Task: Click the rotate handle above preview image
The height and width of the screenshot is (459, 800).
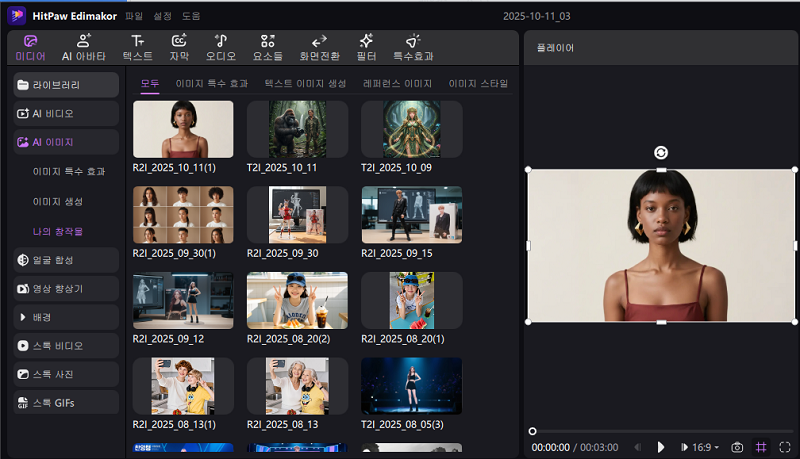Action: pyautogui.click(x=661, y=153)
